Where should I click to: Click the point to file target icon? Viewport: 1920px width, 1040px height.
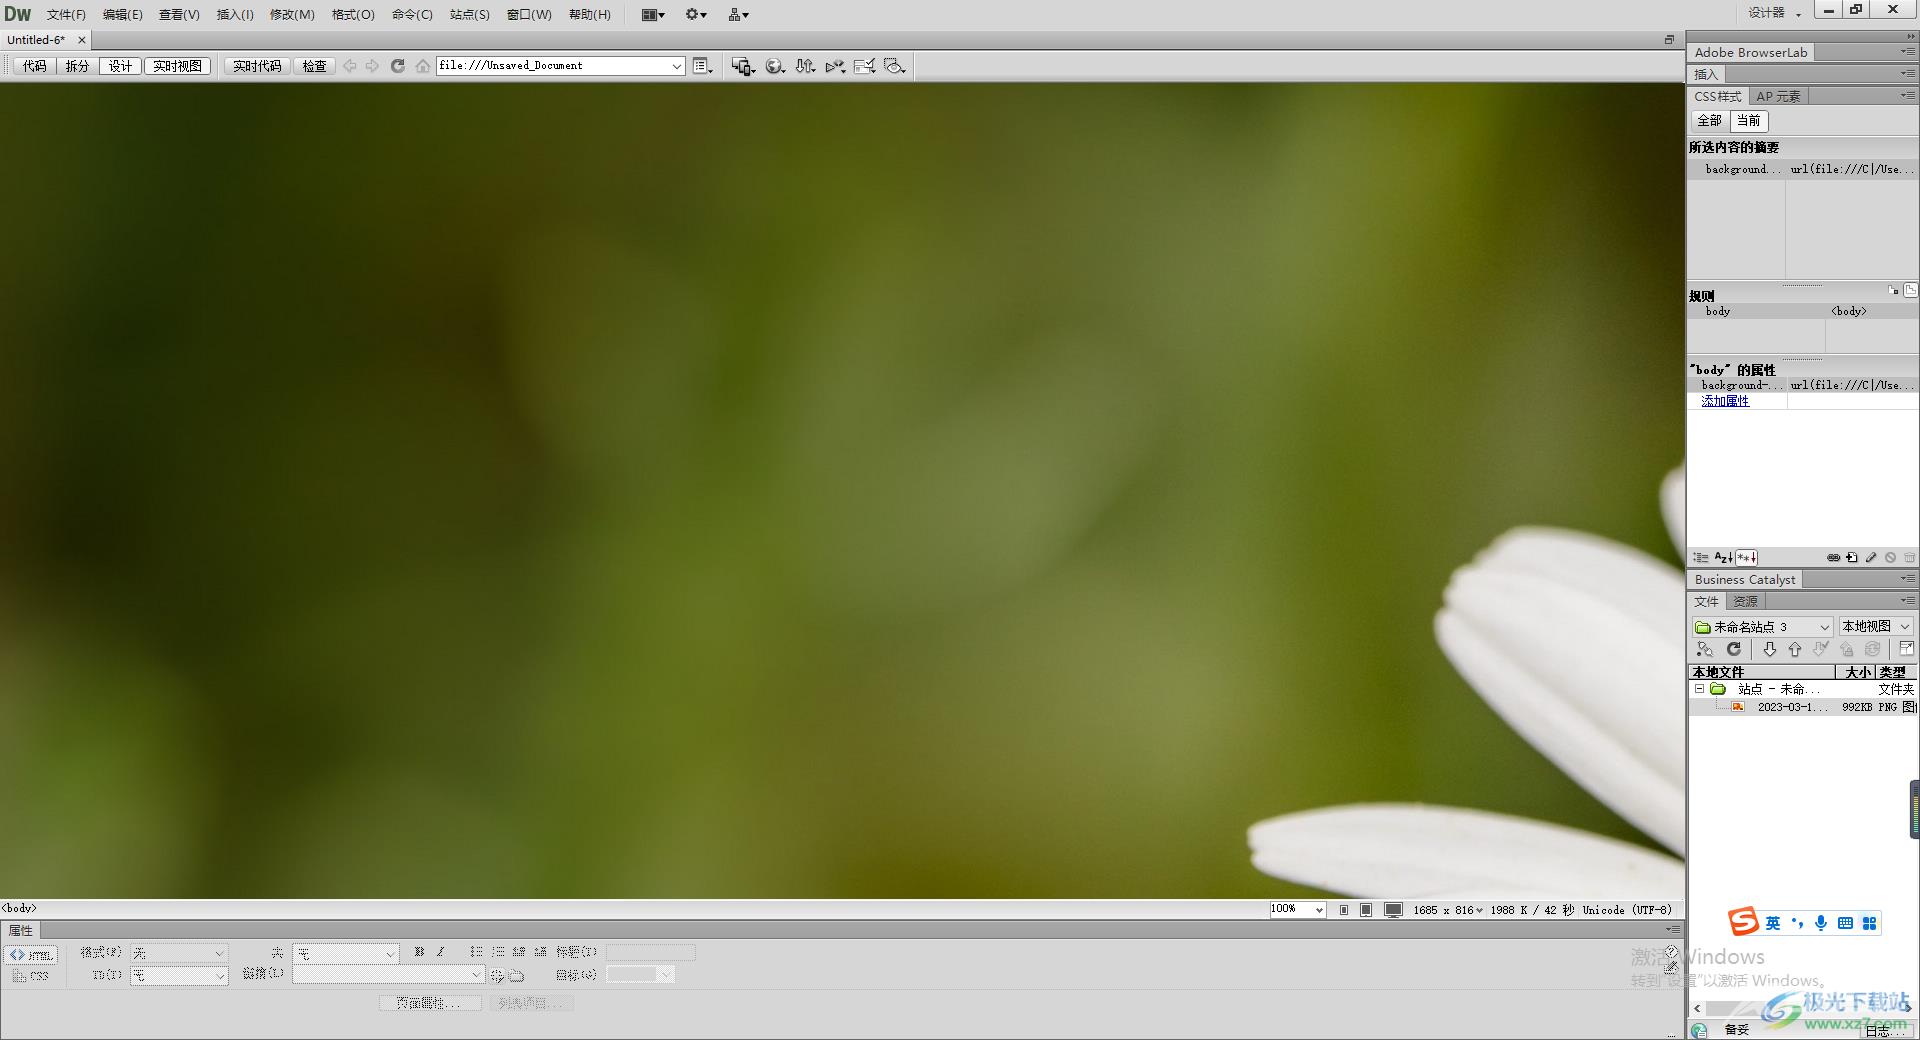point(497,975)
